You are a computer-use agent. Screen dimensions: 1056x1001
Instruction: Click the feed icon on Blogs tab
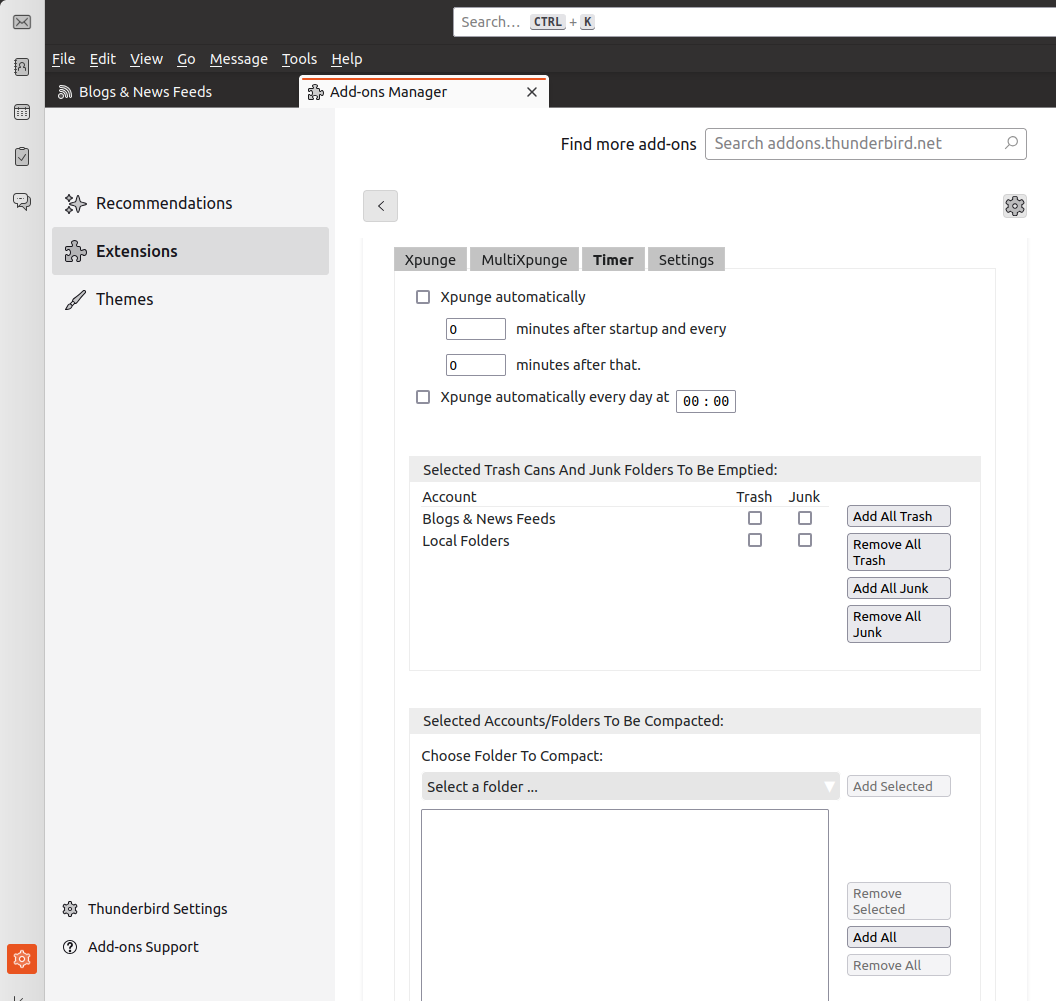pos(65,92)
